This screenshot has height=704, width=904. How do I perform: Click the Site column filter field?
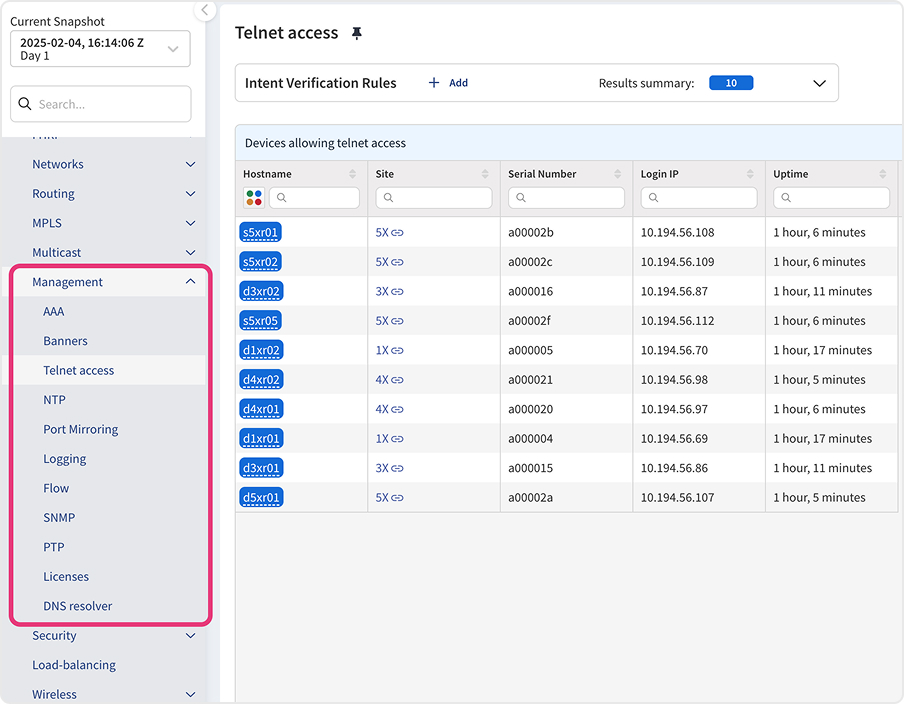[434, 198]
